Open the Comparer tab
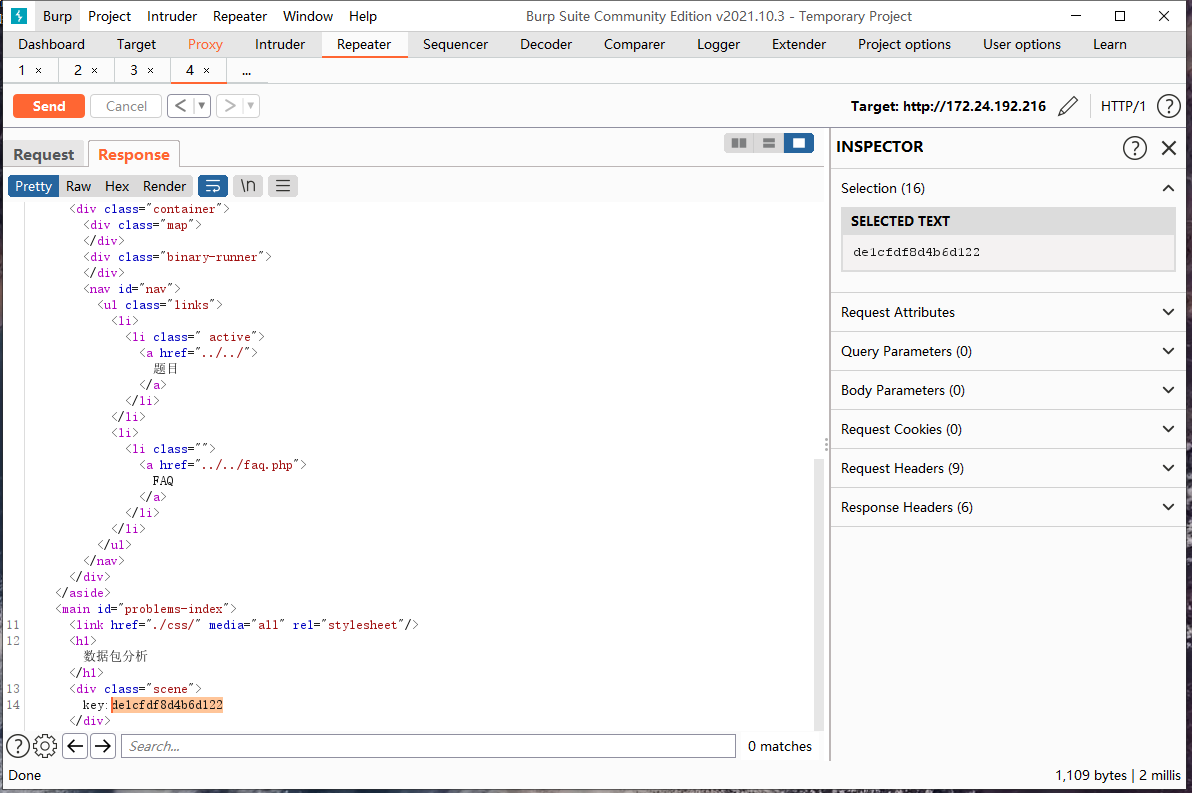The image size is (1192, 793). pyautogui.click(x=634, y=44)
